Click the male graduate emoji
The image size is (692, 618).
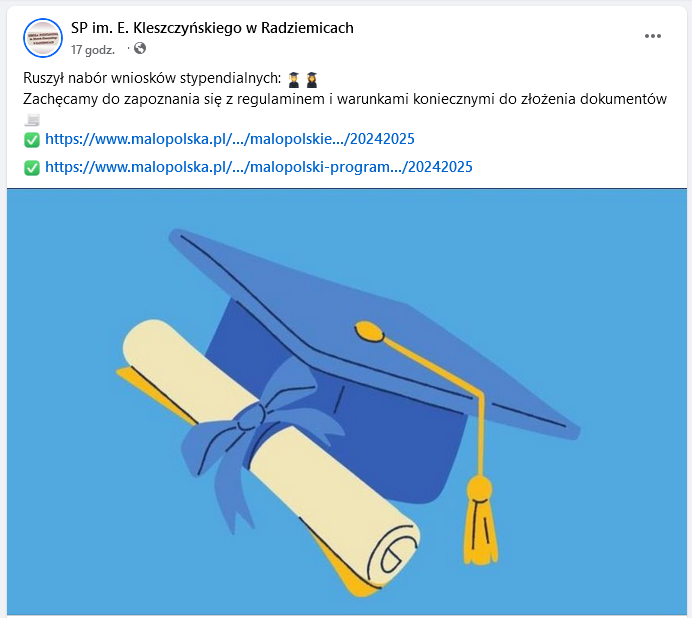294,79
